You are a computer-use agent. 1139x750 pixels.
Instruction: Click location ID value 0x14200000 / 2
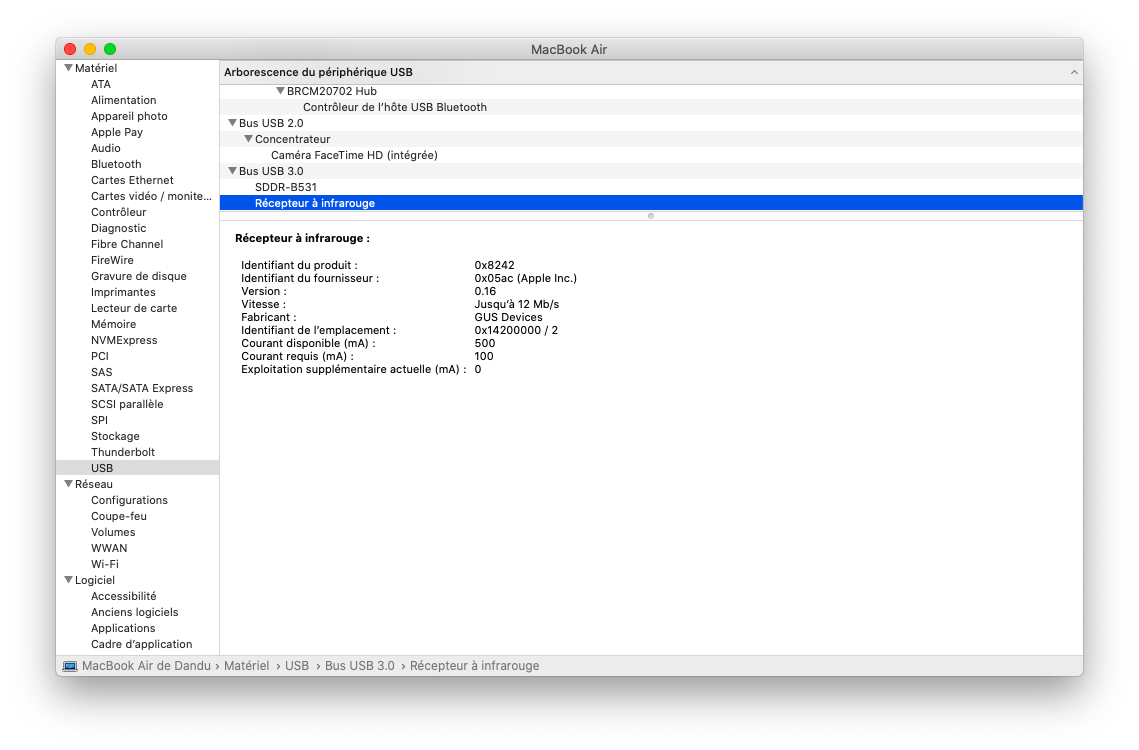pos(516,330)
